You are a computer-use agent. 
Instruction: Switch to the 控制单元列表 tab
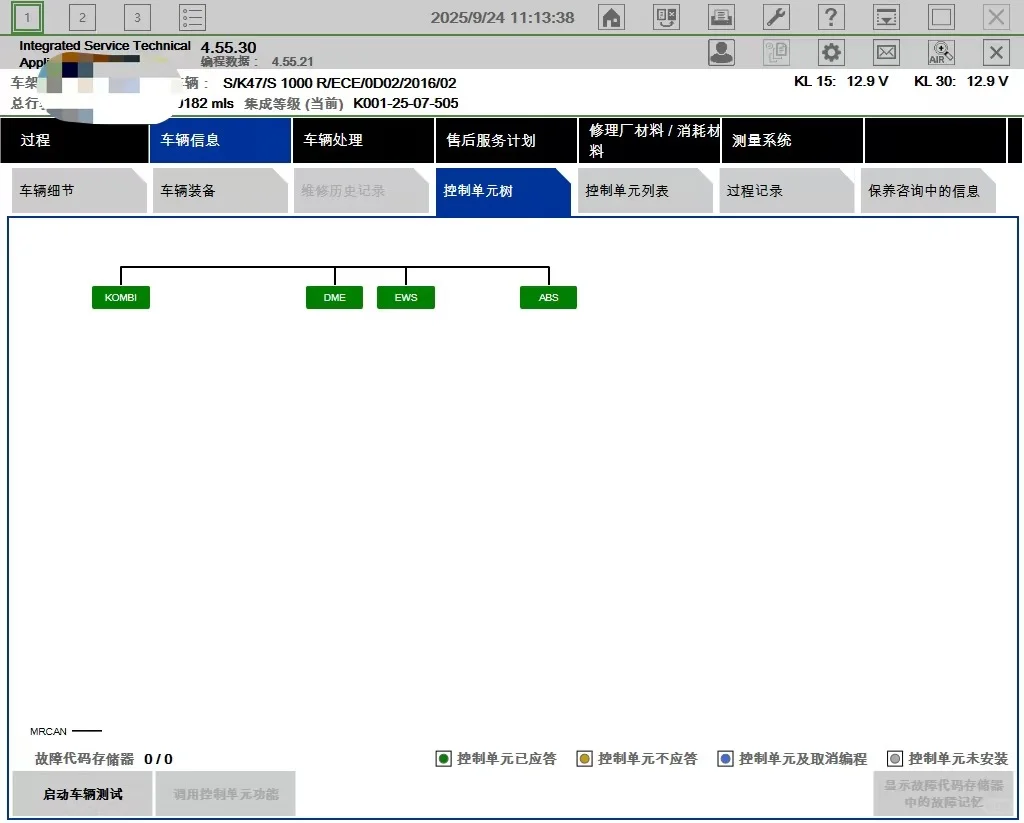[x=645, y=191]
